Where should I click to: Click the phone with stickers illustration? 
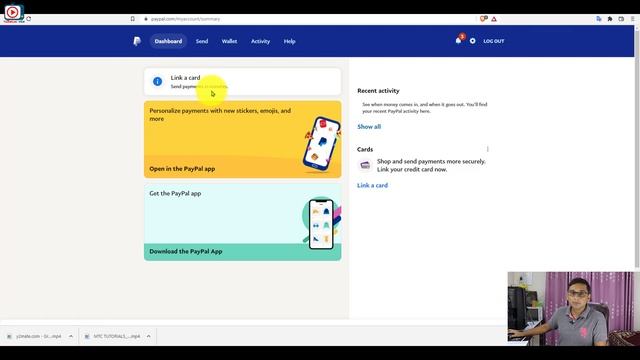322,144
